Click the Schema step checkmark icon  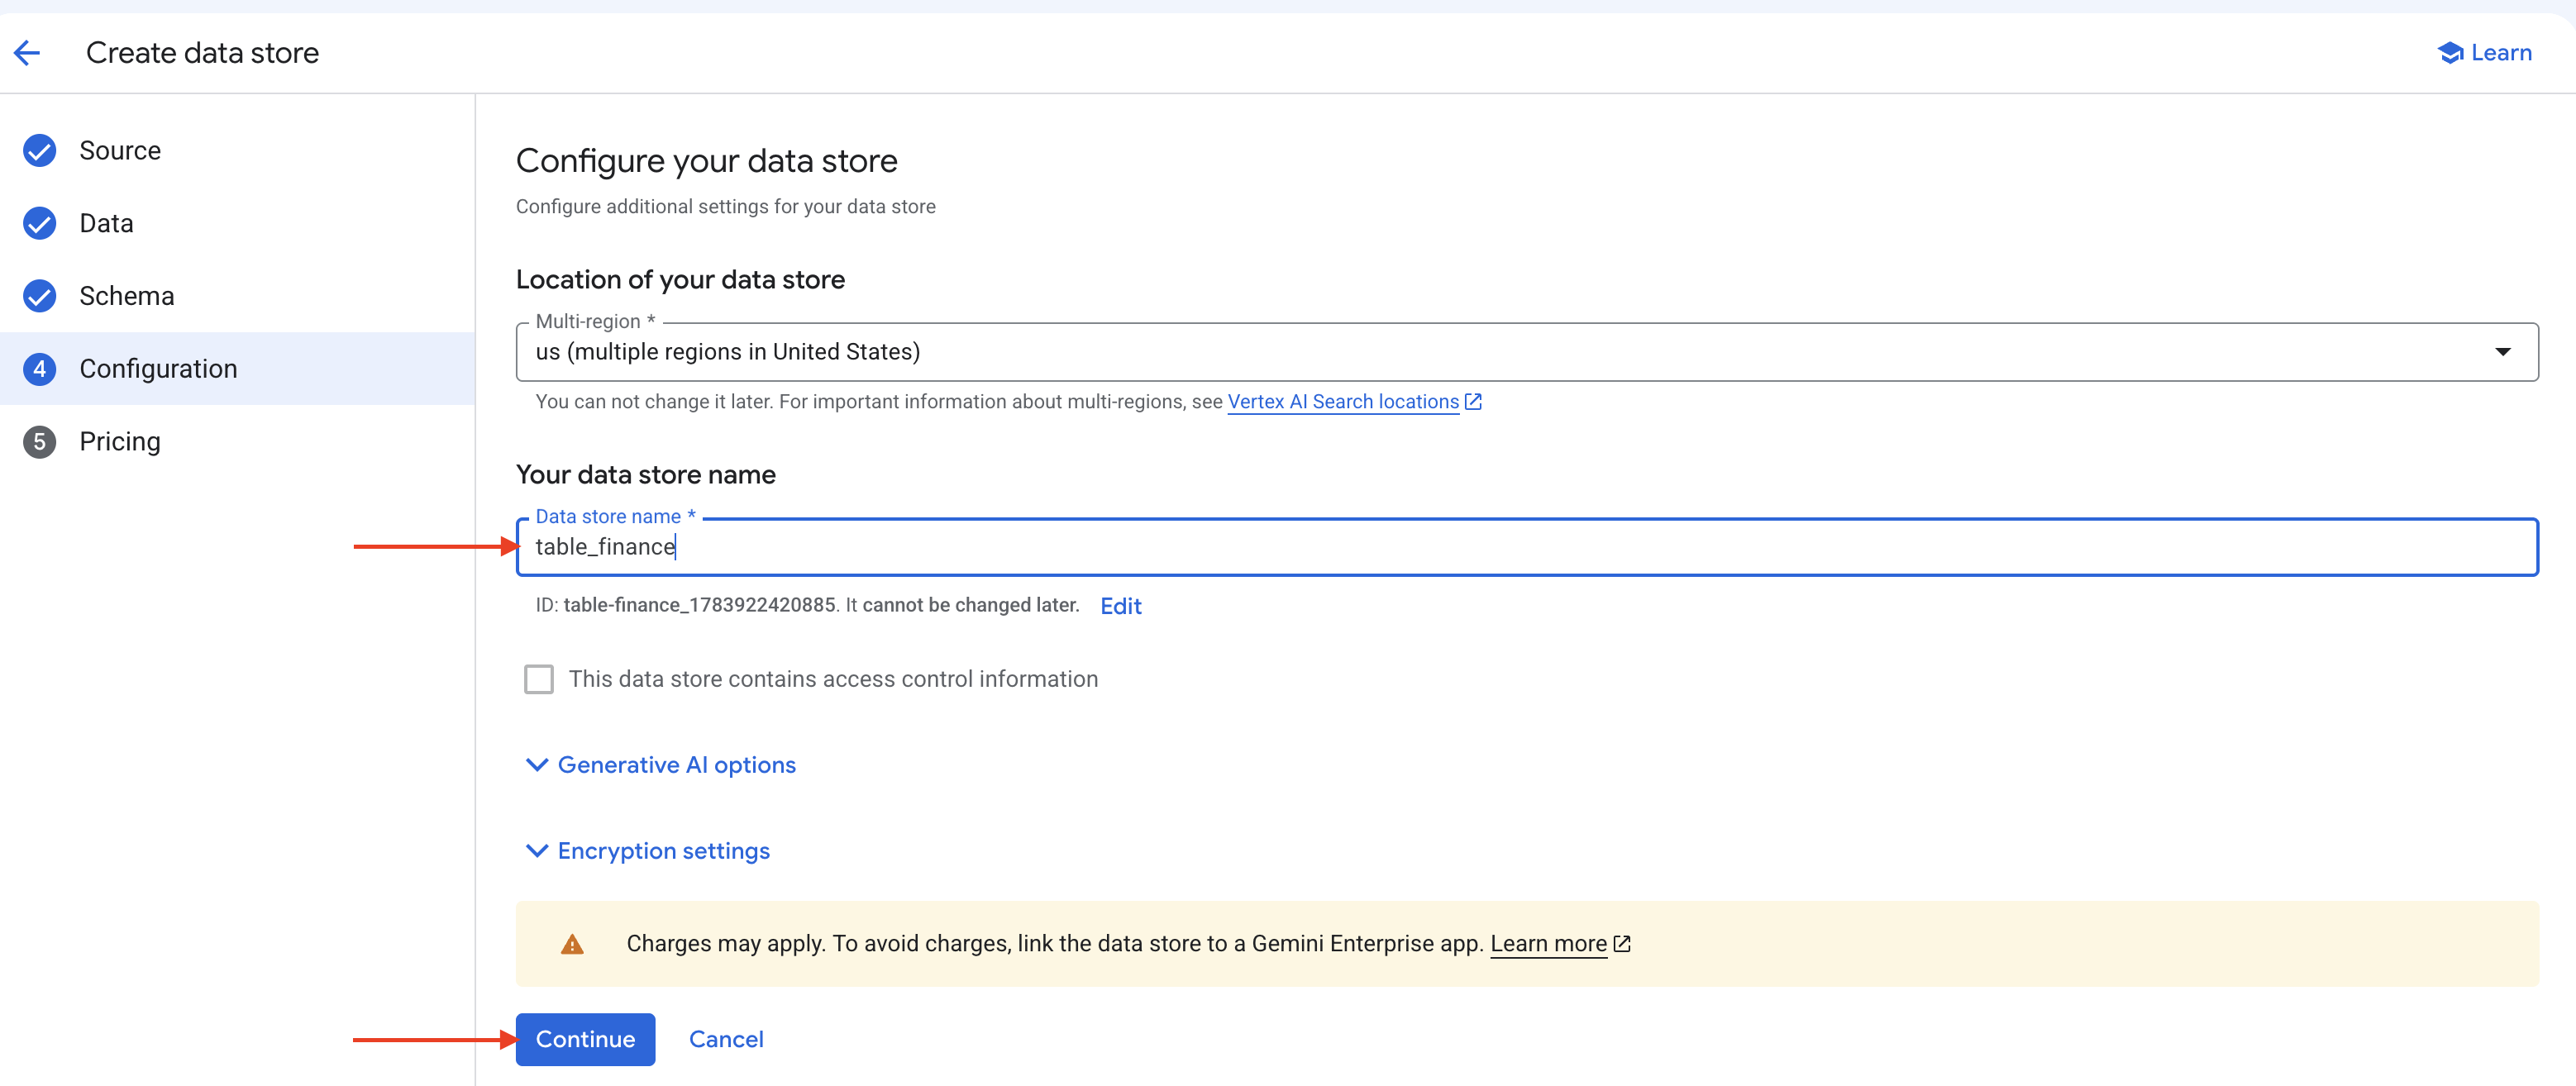tap(40, 296)
